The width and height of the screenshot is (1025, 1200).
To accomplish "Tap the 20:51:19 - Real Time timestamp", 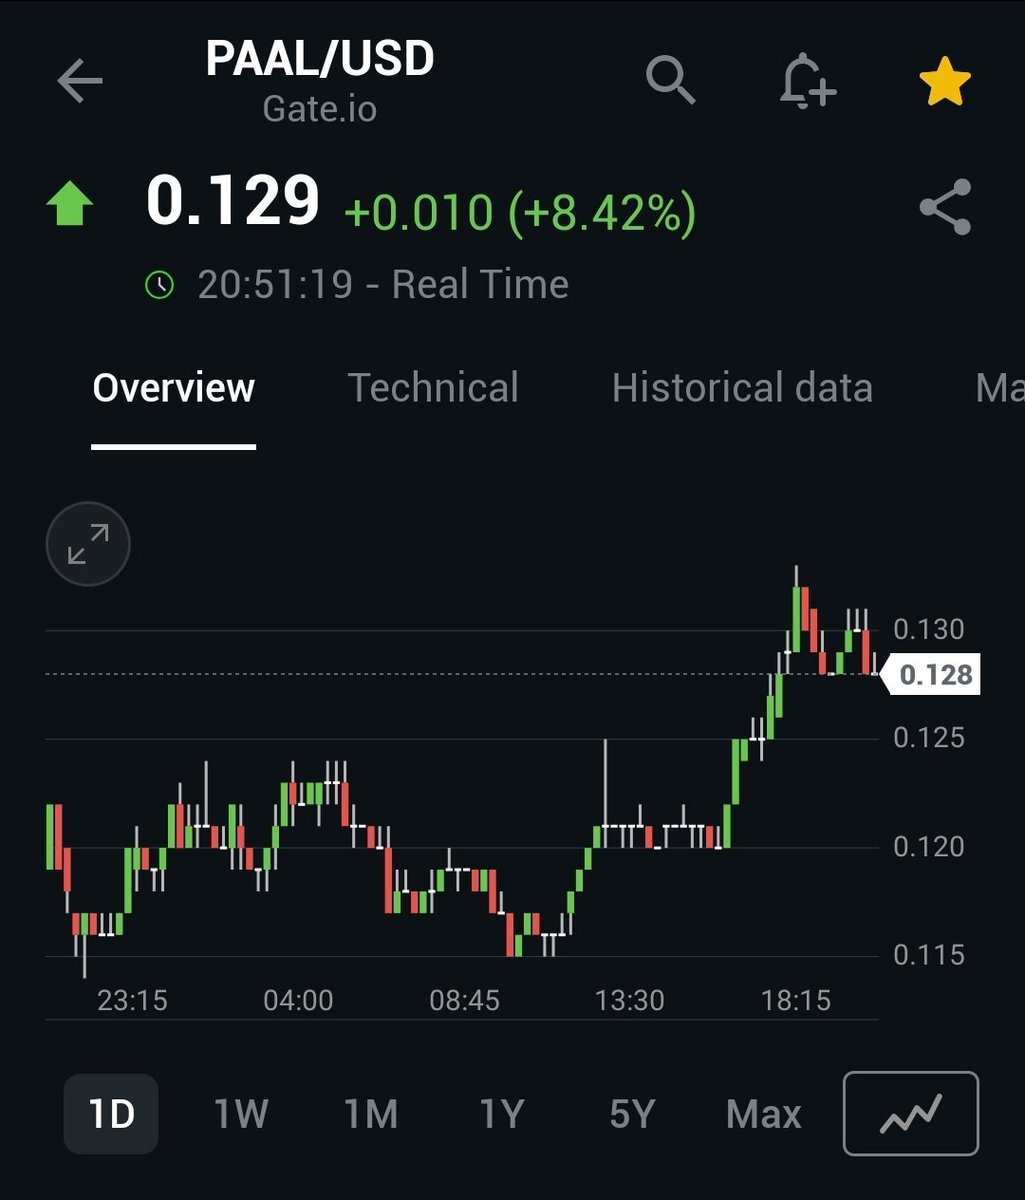I will [383, 284].
